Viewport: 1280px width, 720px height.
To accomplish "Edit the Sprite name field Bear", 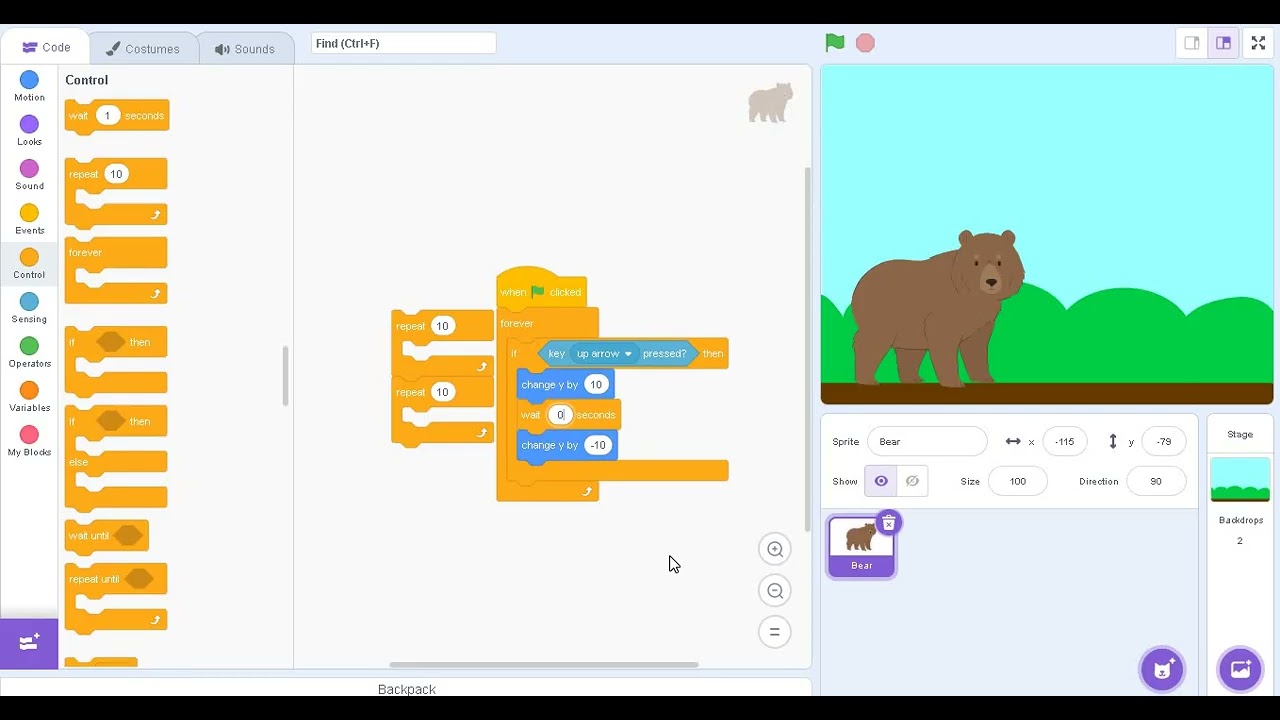I will click(927, 441).
